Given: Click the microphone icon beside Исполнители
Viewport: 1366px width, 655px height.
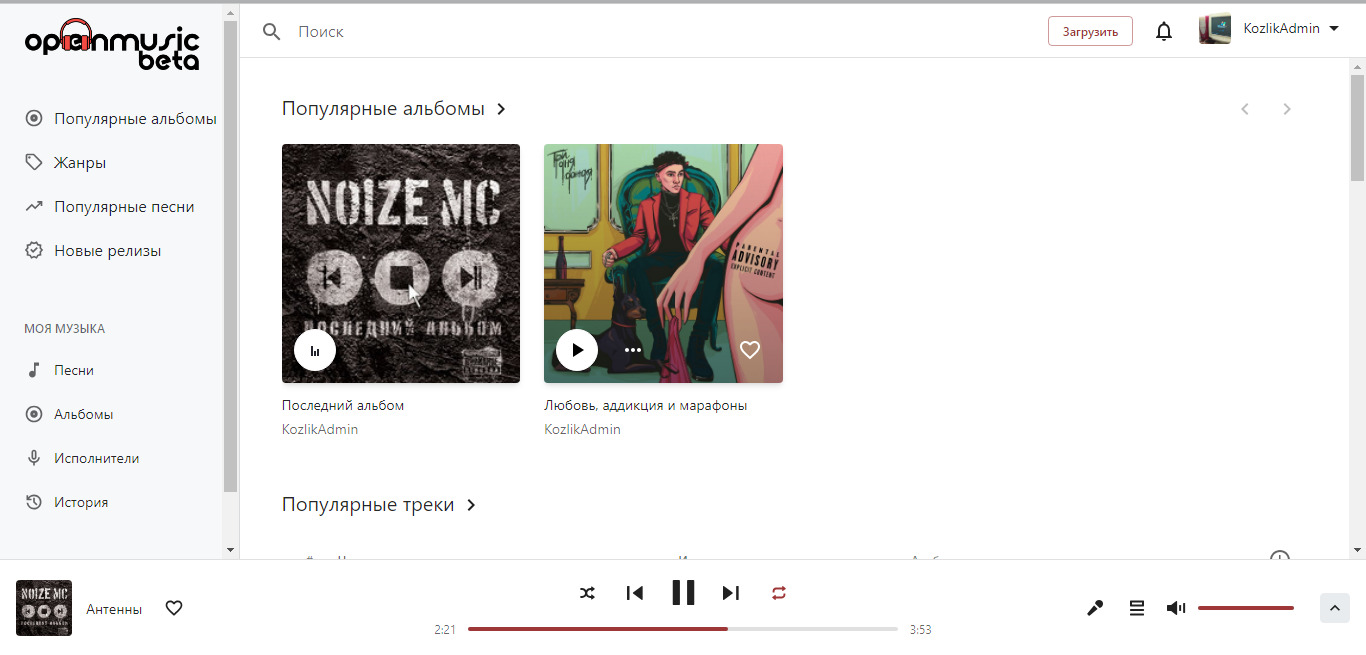Looking at the screenshot, I should coord(34,458).
